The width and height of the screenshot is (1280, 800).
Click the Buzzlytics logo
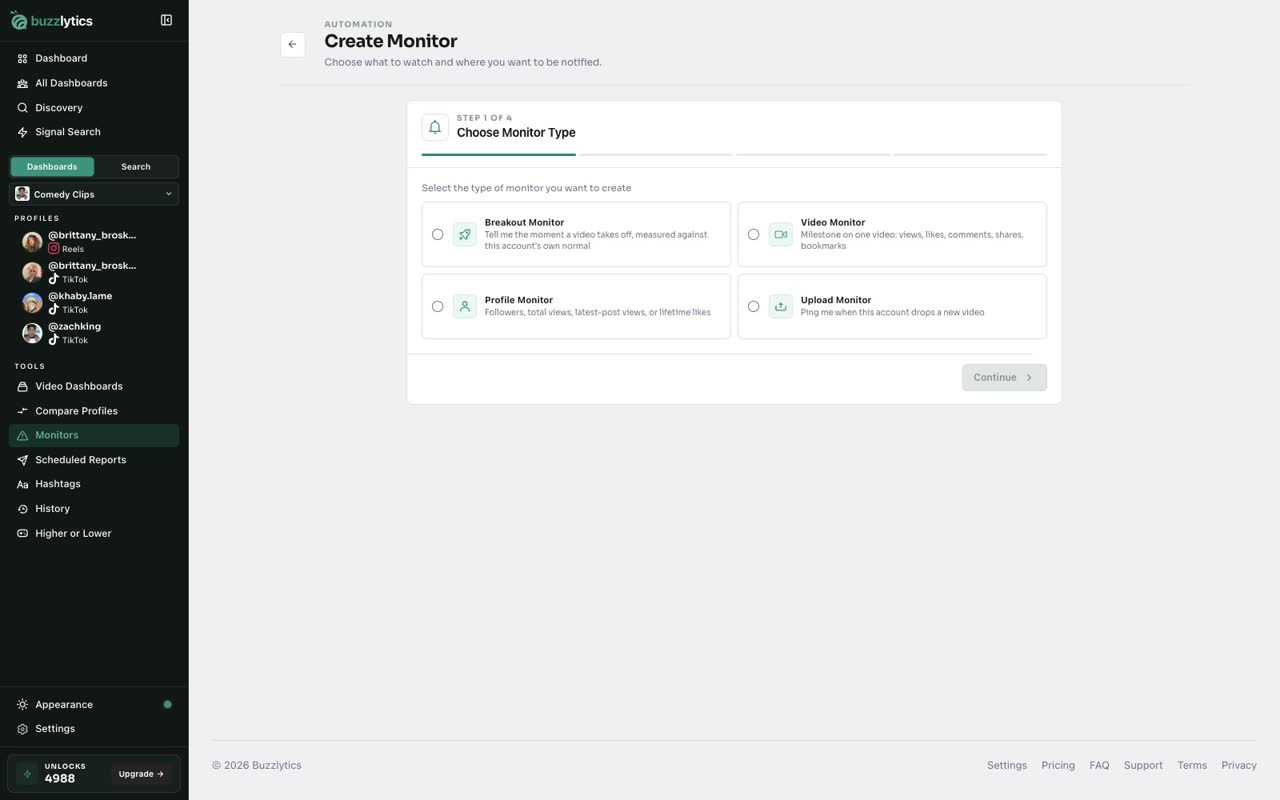coord(52,21)
